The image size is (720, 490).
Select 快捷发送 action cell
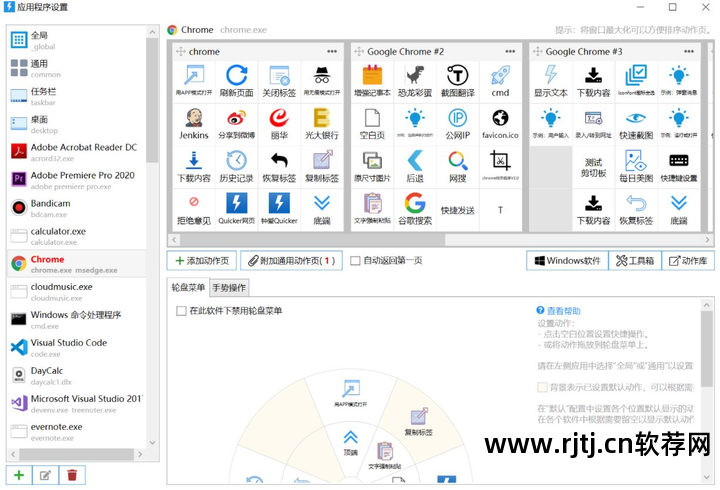point(458,209)
